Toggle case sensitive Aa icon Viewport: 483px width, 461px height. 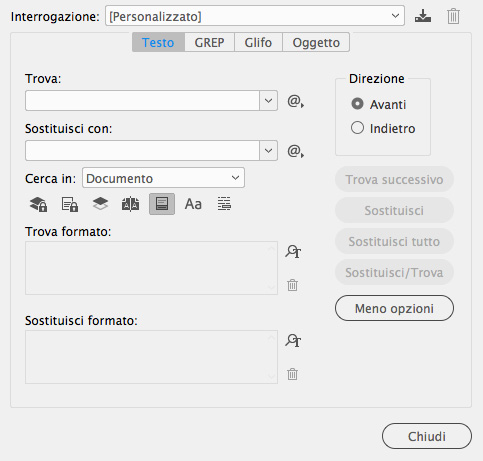coord(193,204)
